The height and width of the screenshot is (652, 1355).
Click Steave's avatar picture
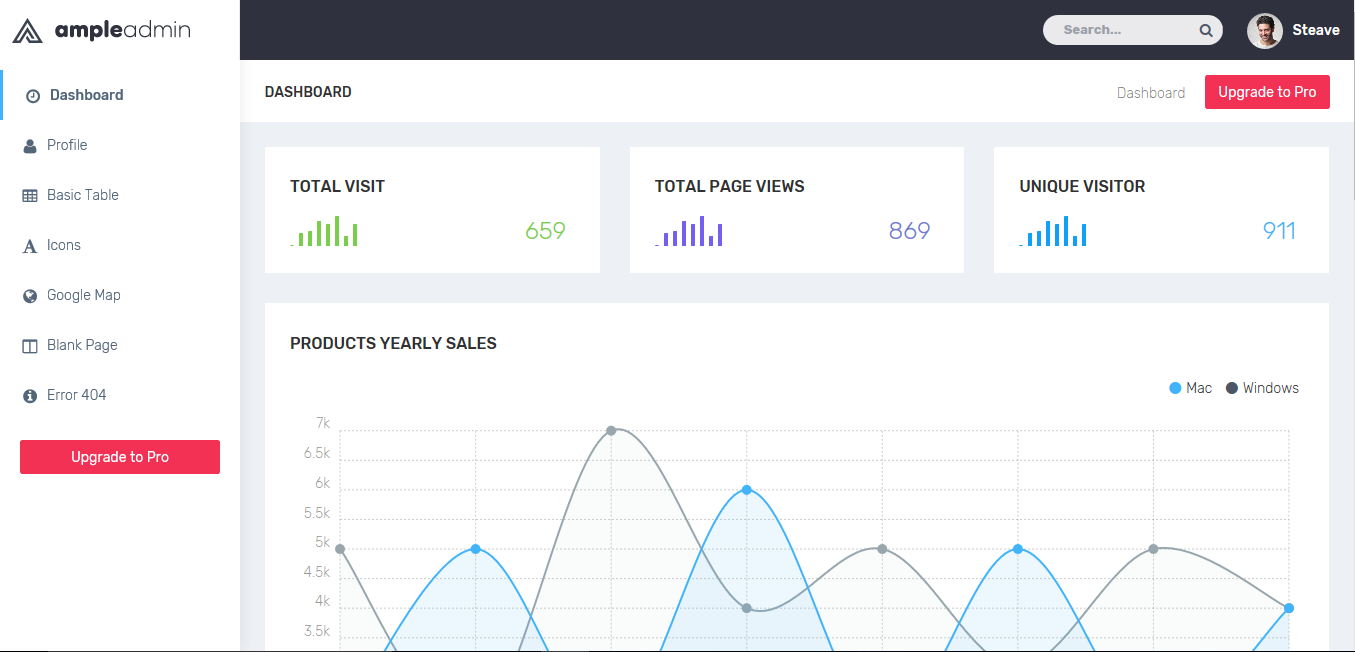1265,31
